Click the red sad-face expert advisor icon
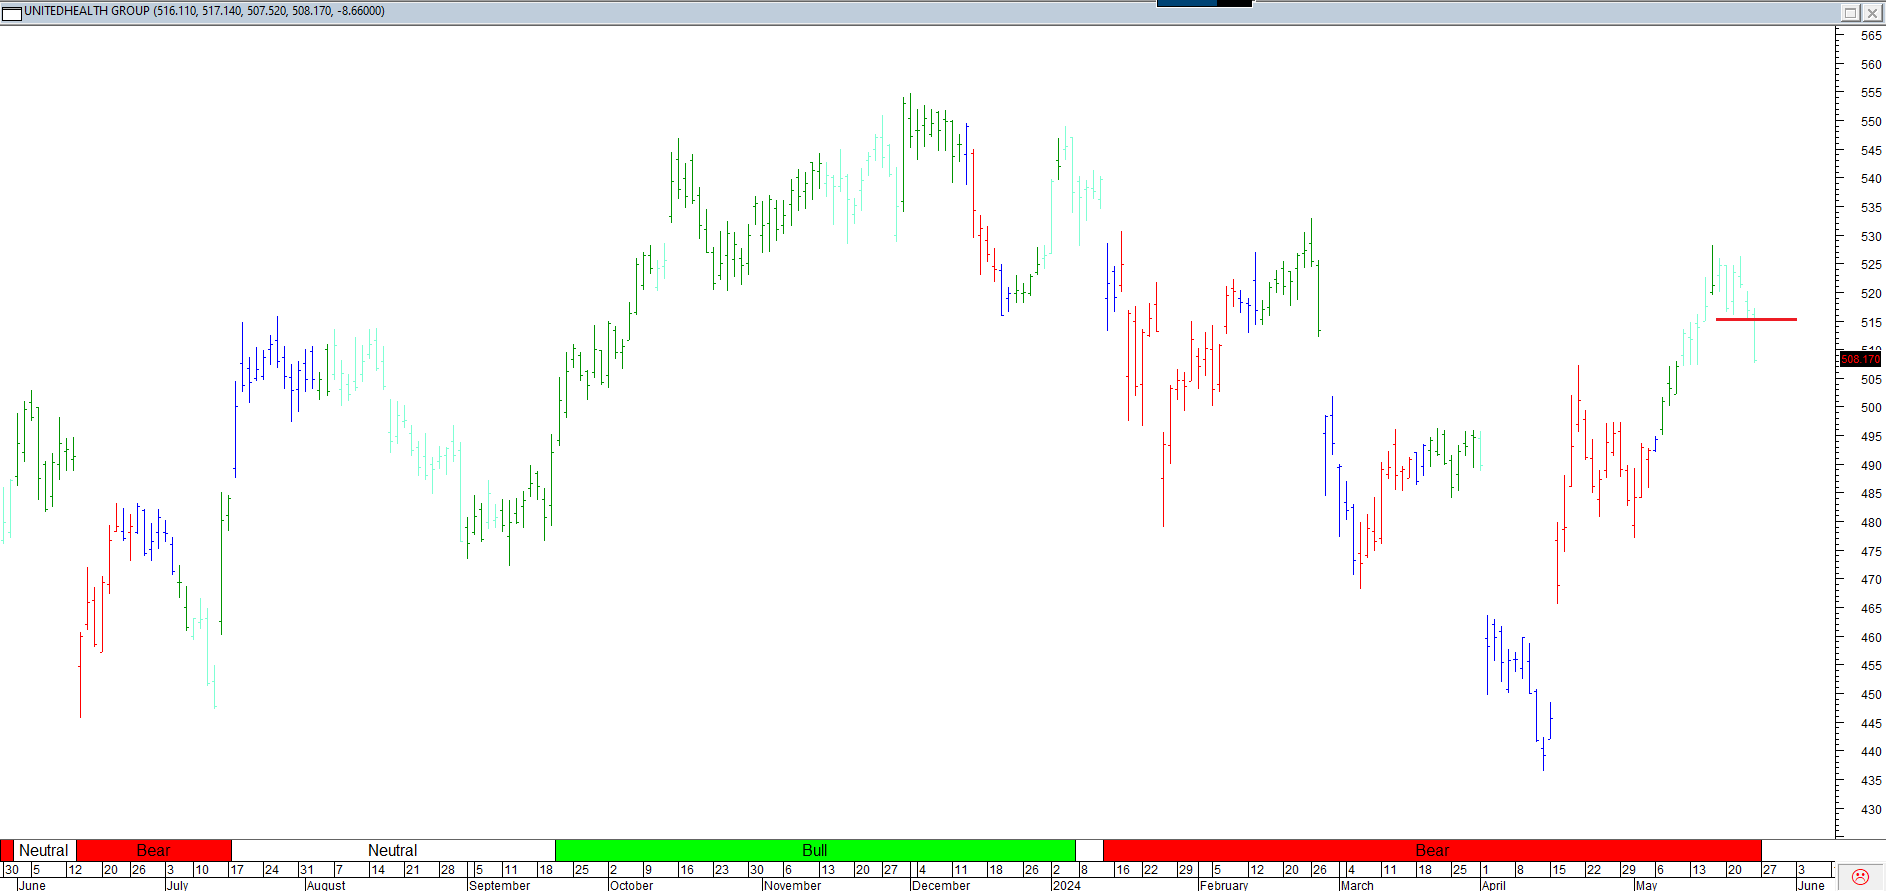 click(1860, 877)
